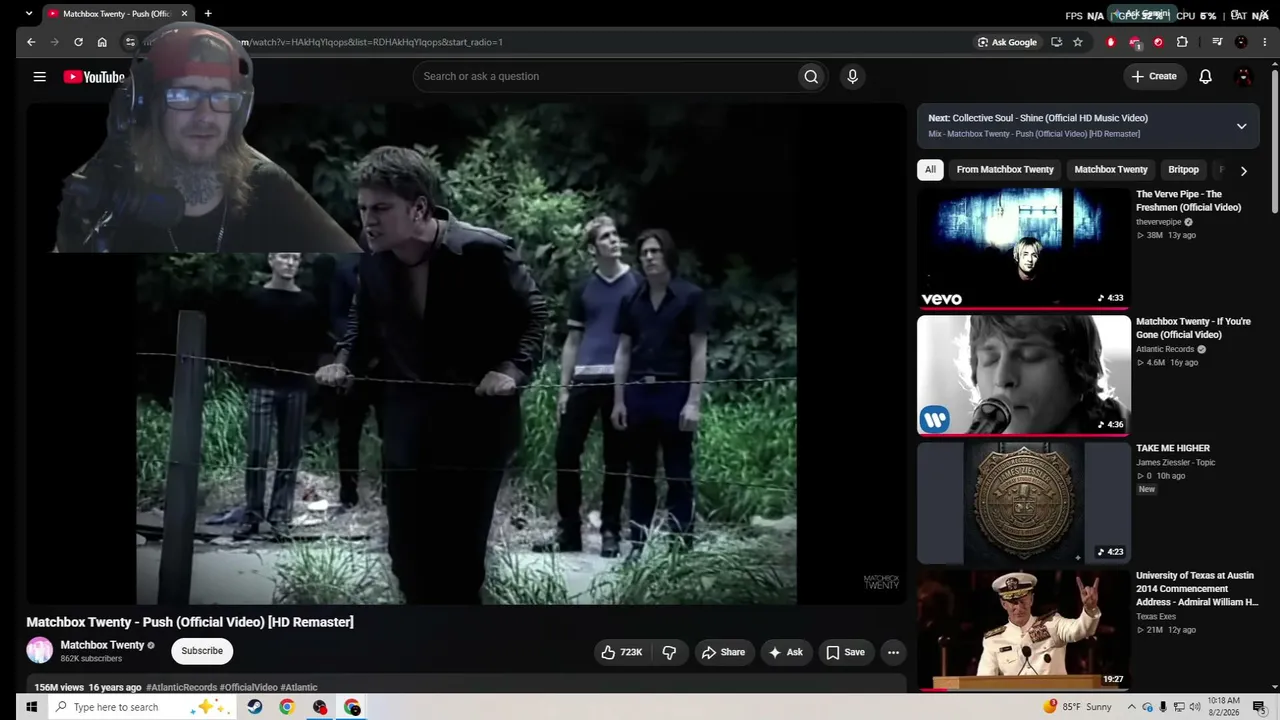This screenshot has height=720, width=1280.
Task: Expand the Mix playlist panel
Action: point(1241,126)
